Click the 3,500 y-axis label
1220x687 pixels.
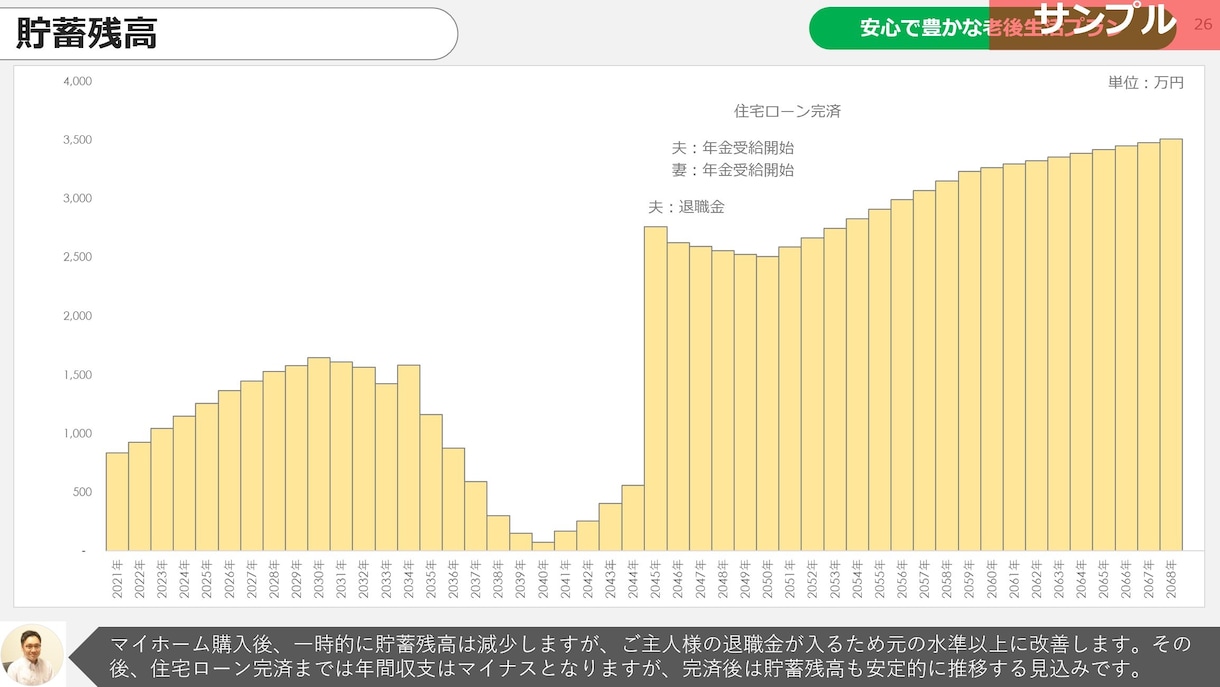(x=77, y=140)
